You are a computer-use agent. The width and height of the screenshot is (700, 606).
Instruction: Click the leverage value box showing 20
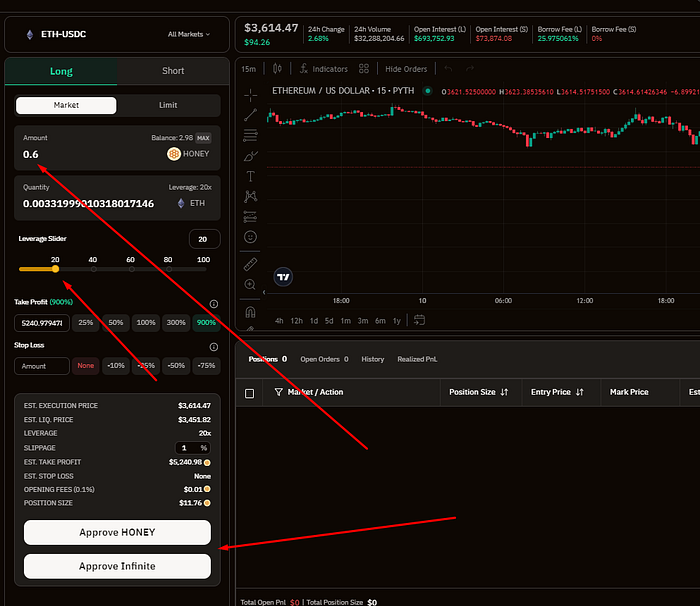pos(204,239)
